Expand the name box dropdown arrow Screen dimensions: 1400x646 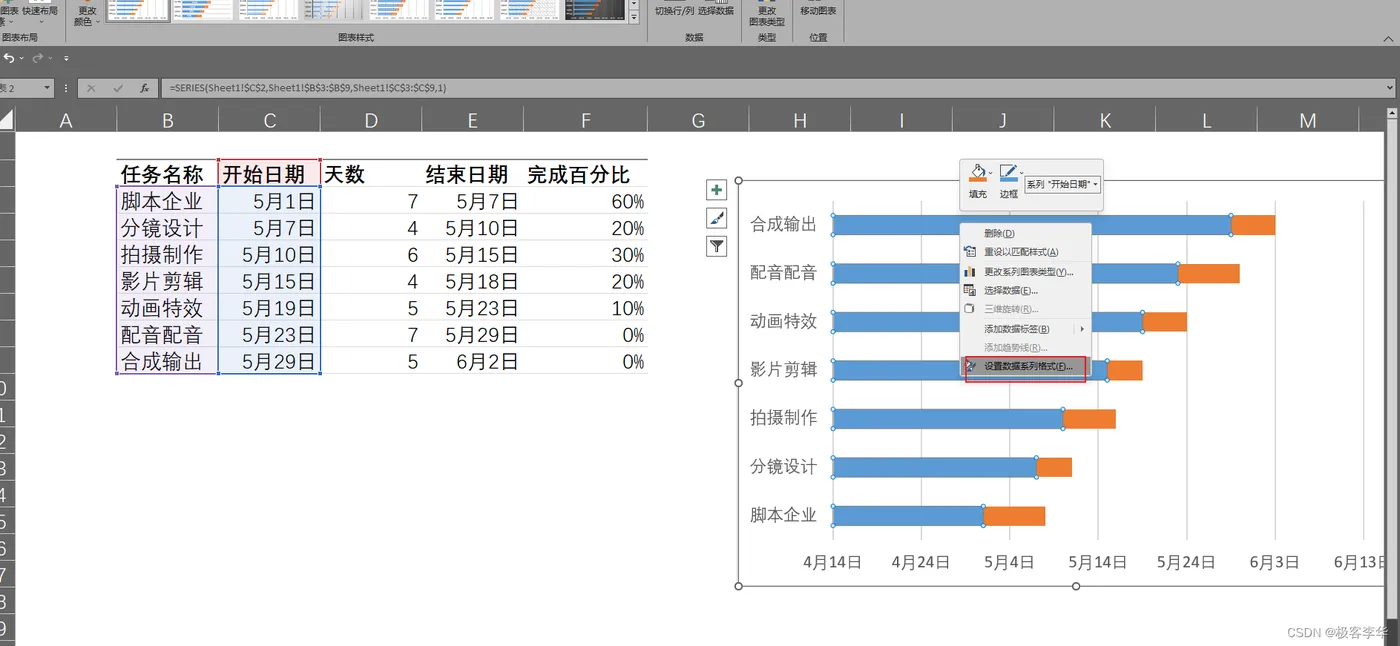pos(47,88)
